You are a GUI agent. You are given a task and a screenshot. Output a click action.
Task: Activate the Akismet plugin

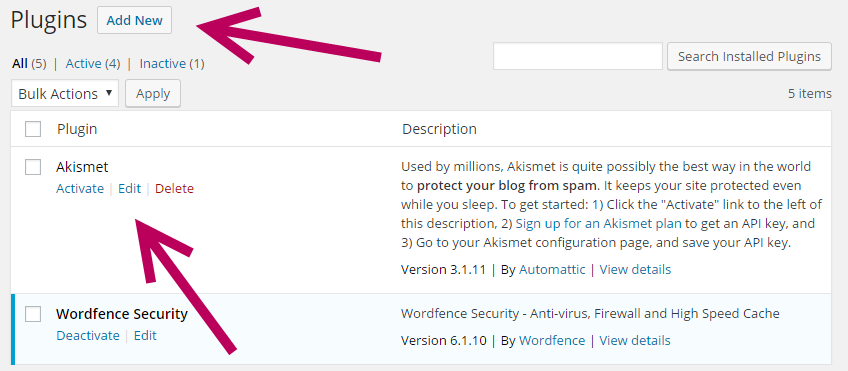point(80,189)
